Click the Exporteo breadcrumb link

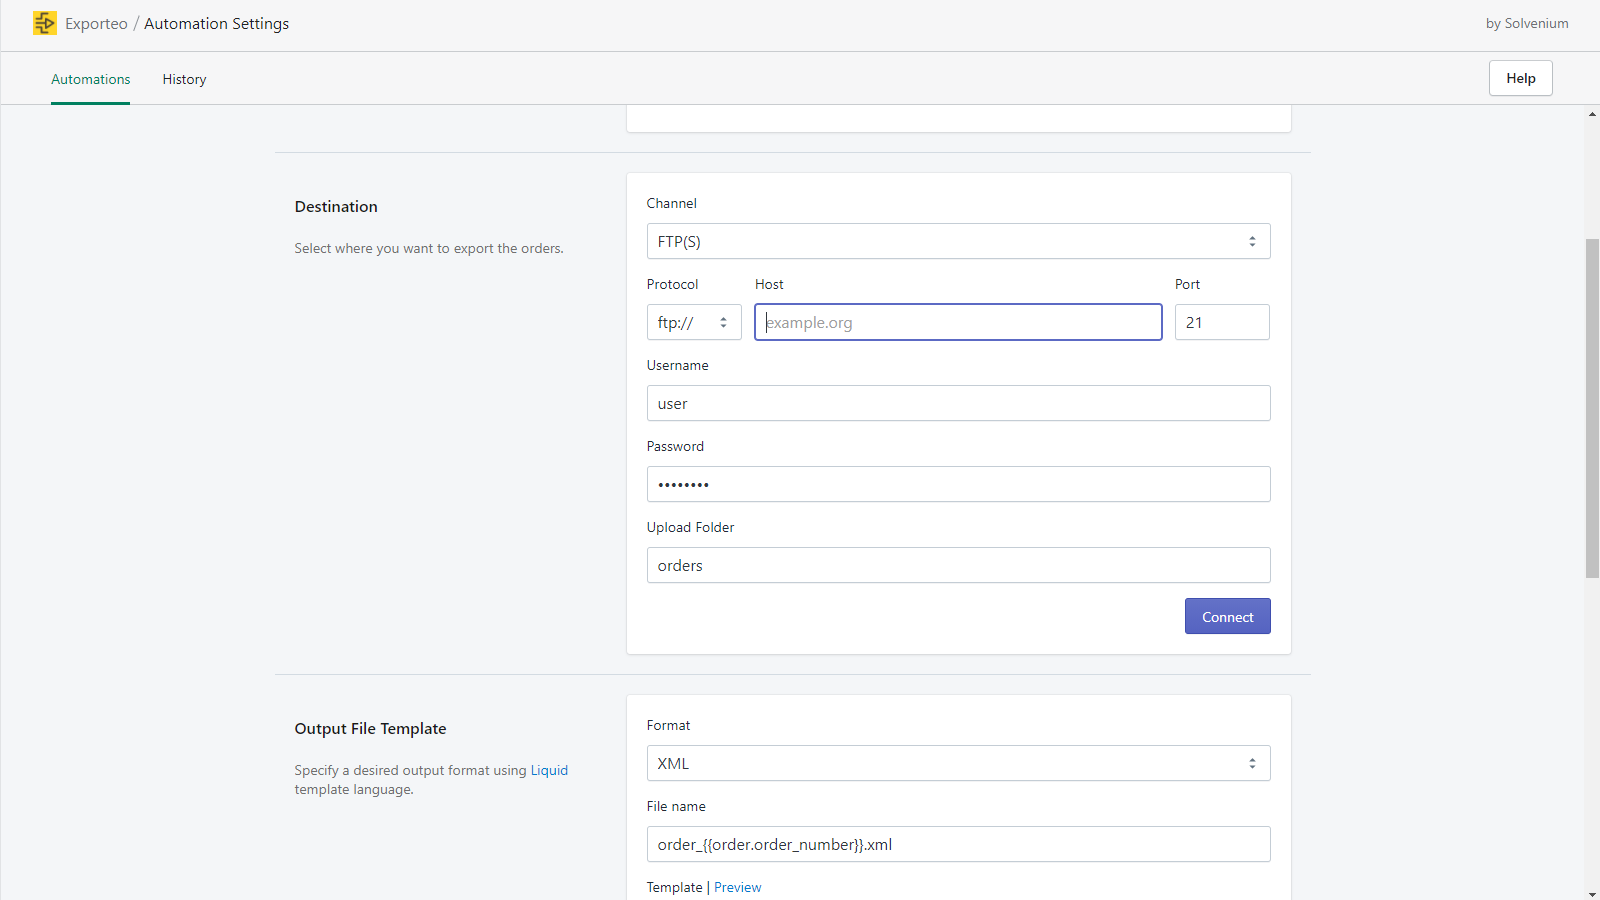(96, 24)
